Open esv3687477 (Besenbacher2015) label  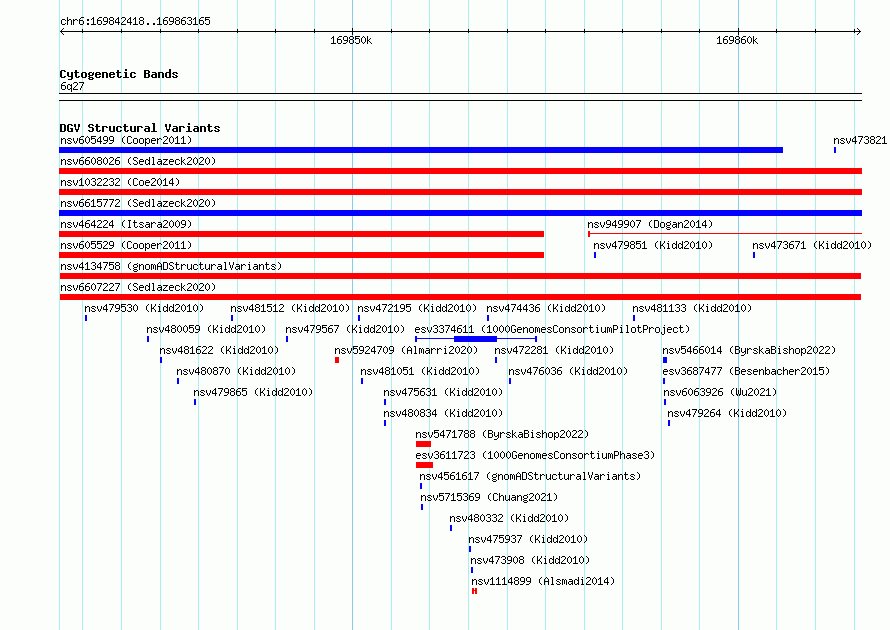click(x=746, y=371)
